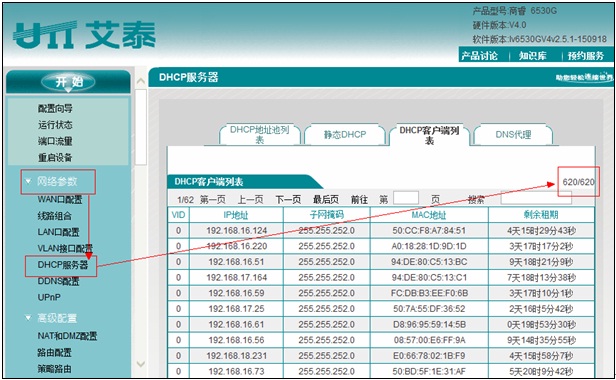
Task: Click 前往 to go to page
Action: pyautogui.click(x=359, y=200)
